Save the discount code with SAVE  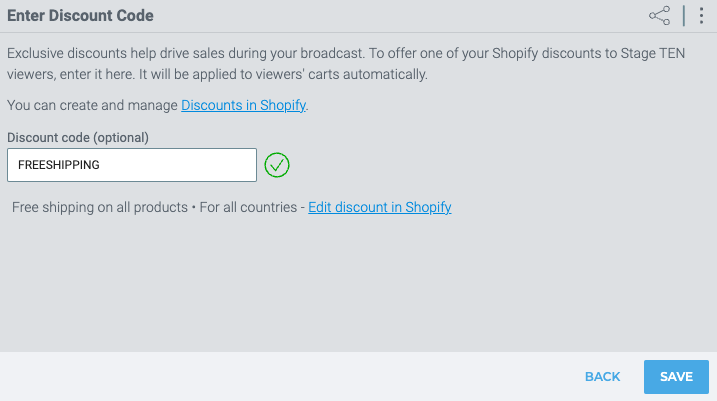coord(676,377)
